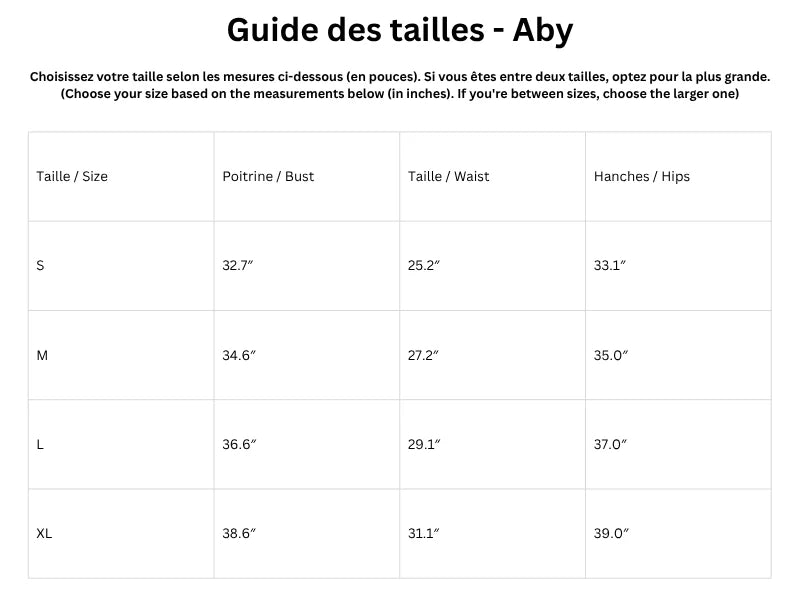The image size is (800, 600).
Task: Click the French size instruction sentence
Action: (400, 77)
